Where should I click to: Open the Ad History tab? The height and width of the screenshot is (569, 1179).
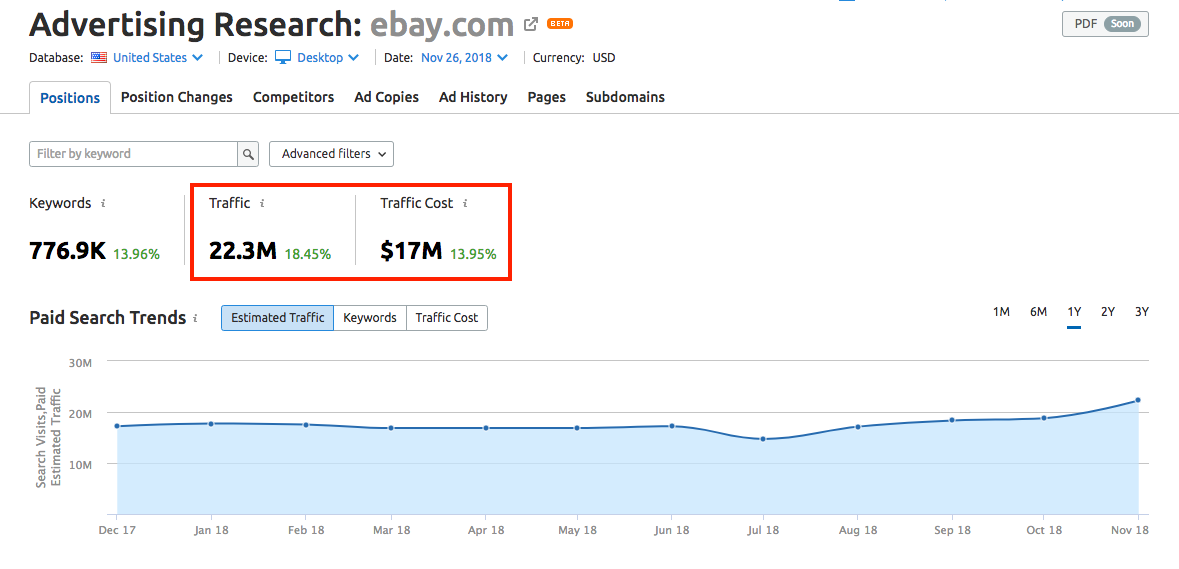(x=473, y=97)
